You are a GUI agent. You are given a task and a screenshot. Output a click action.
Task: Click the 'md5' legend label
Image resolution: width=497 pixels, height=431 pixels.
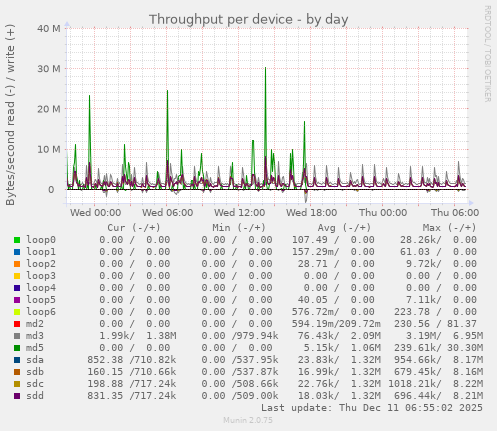35,348
